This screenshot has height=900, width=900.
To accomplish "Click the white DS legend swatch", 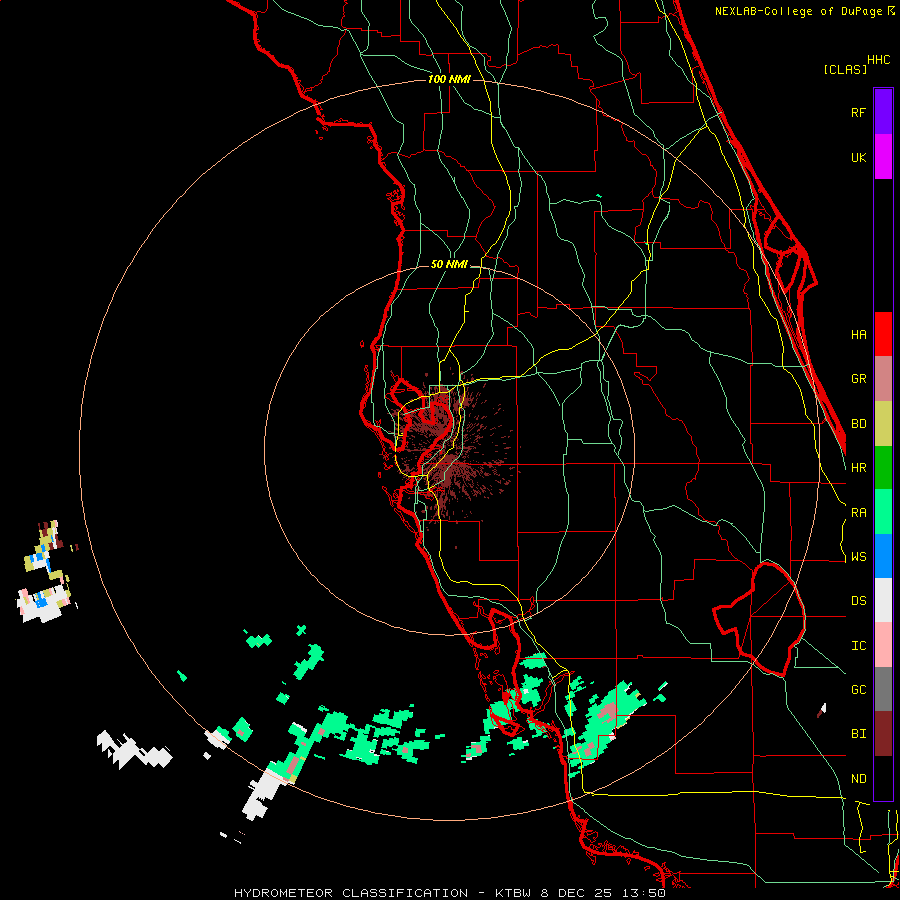I will tap(883, 600).
